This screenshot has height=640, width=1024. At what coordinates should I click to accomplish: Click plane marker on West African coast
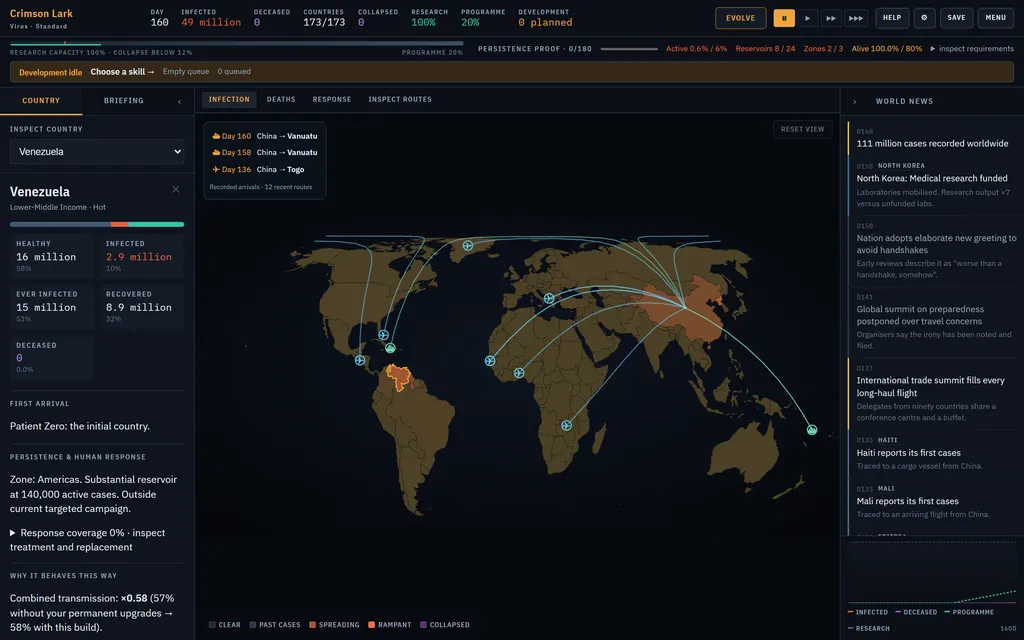tap(490, 360)
